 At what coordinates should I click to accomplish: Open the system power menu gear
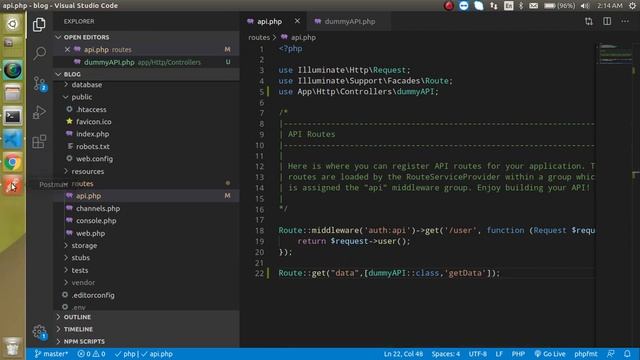coord(633,6)
